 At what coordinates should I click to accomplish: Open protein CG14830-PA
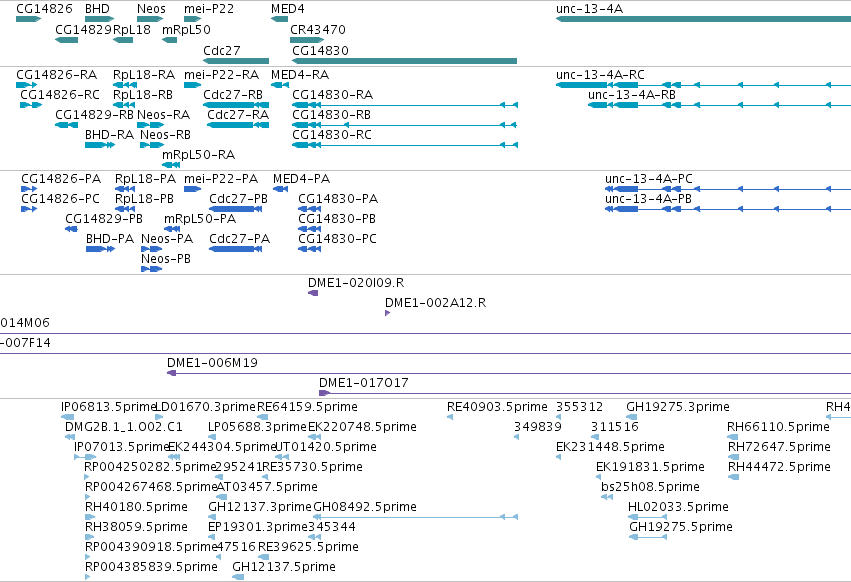click(338, 199)
